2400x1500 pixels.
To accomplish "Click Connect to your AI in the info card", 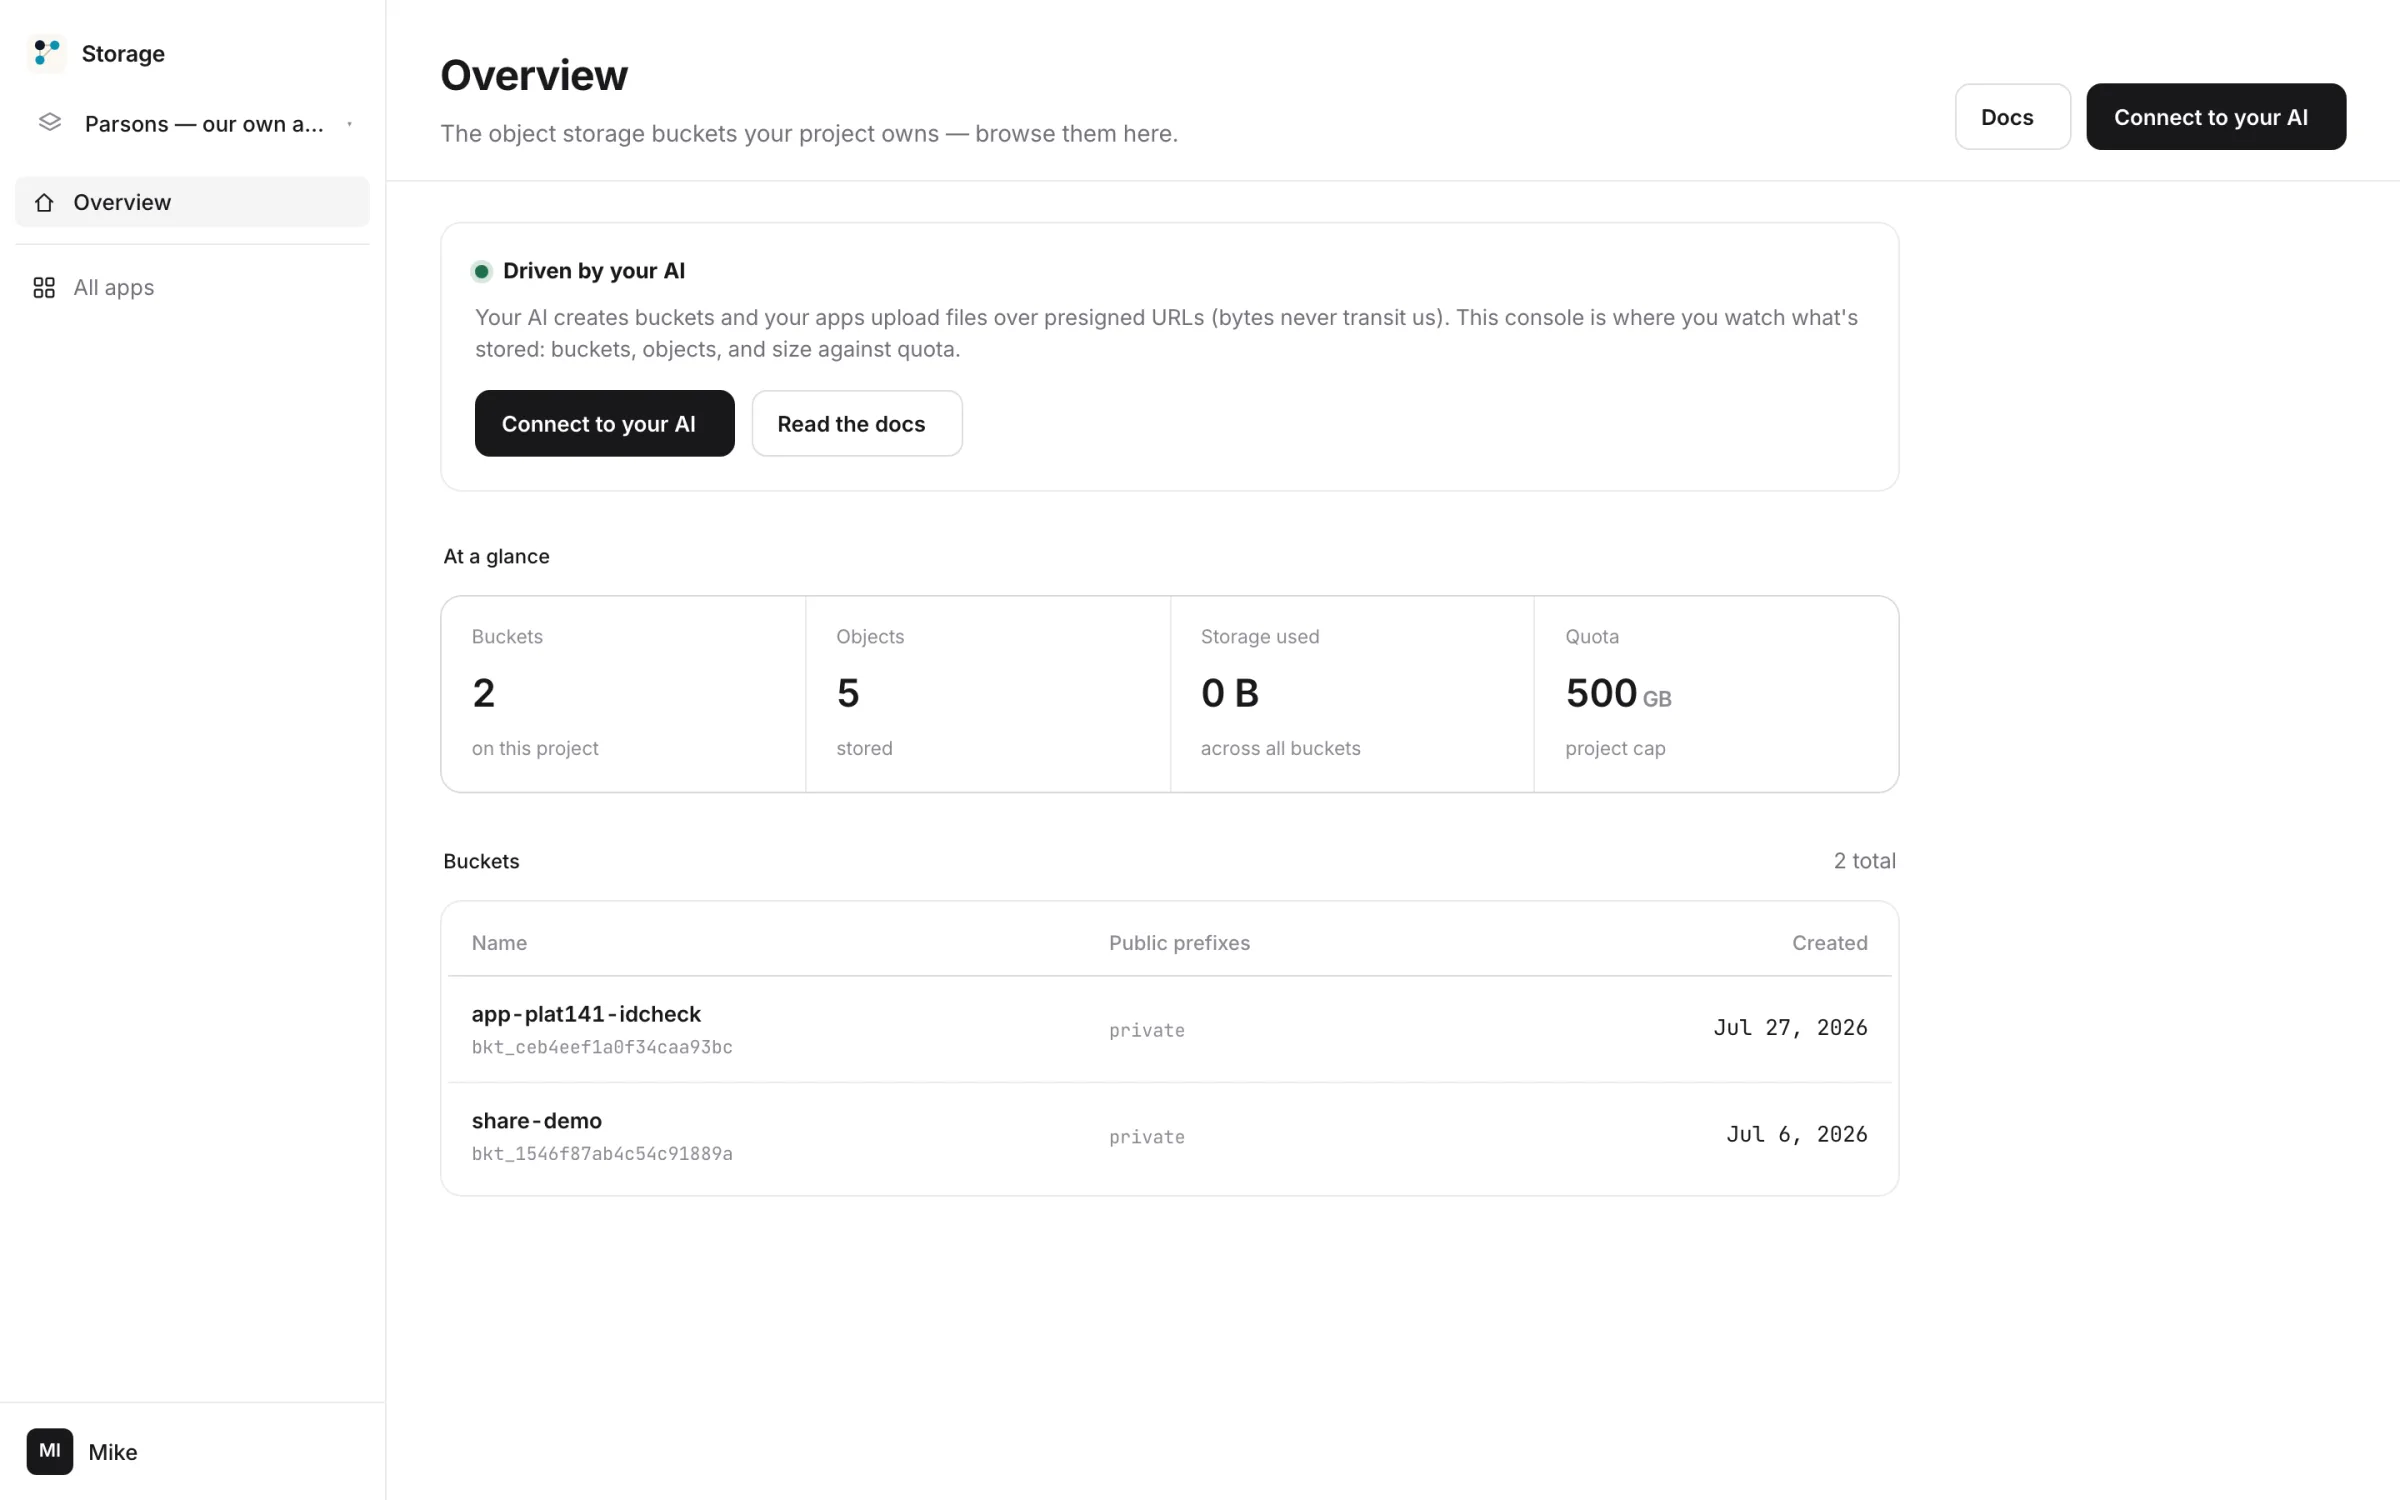I will point(604,424).
